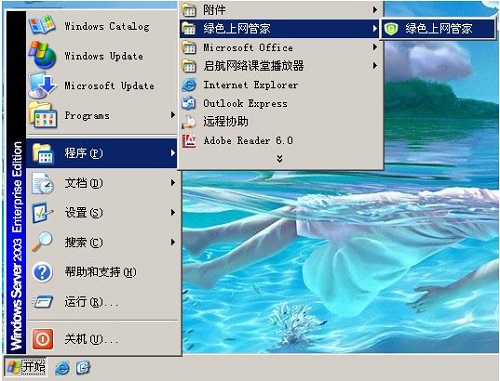Screen dimensions: 500x381
Task: Click the 绿色上网管家 folder icon
Action: (x=189, y=28)
